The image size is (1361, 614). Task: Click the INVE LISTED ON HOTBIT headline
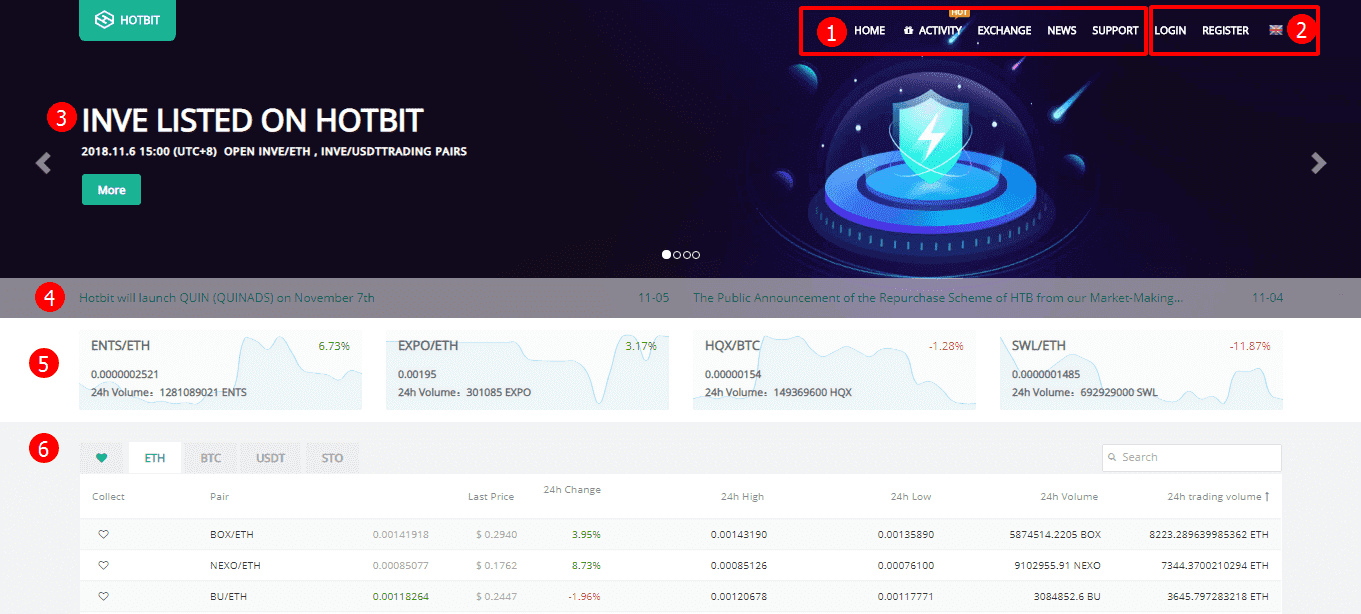(x=252, y=120)
